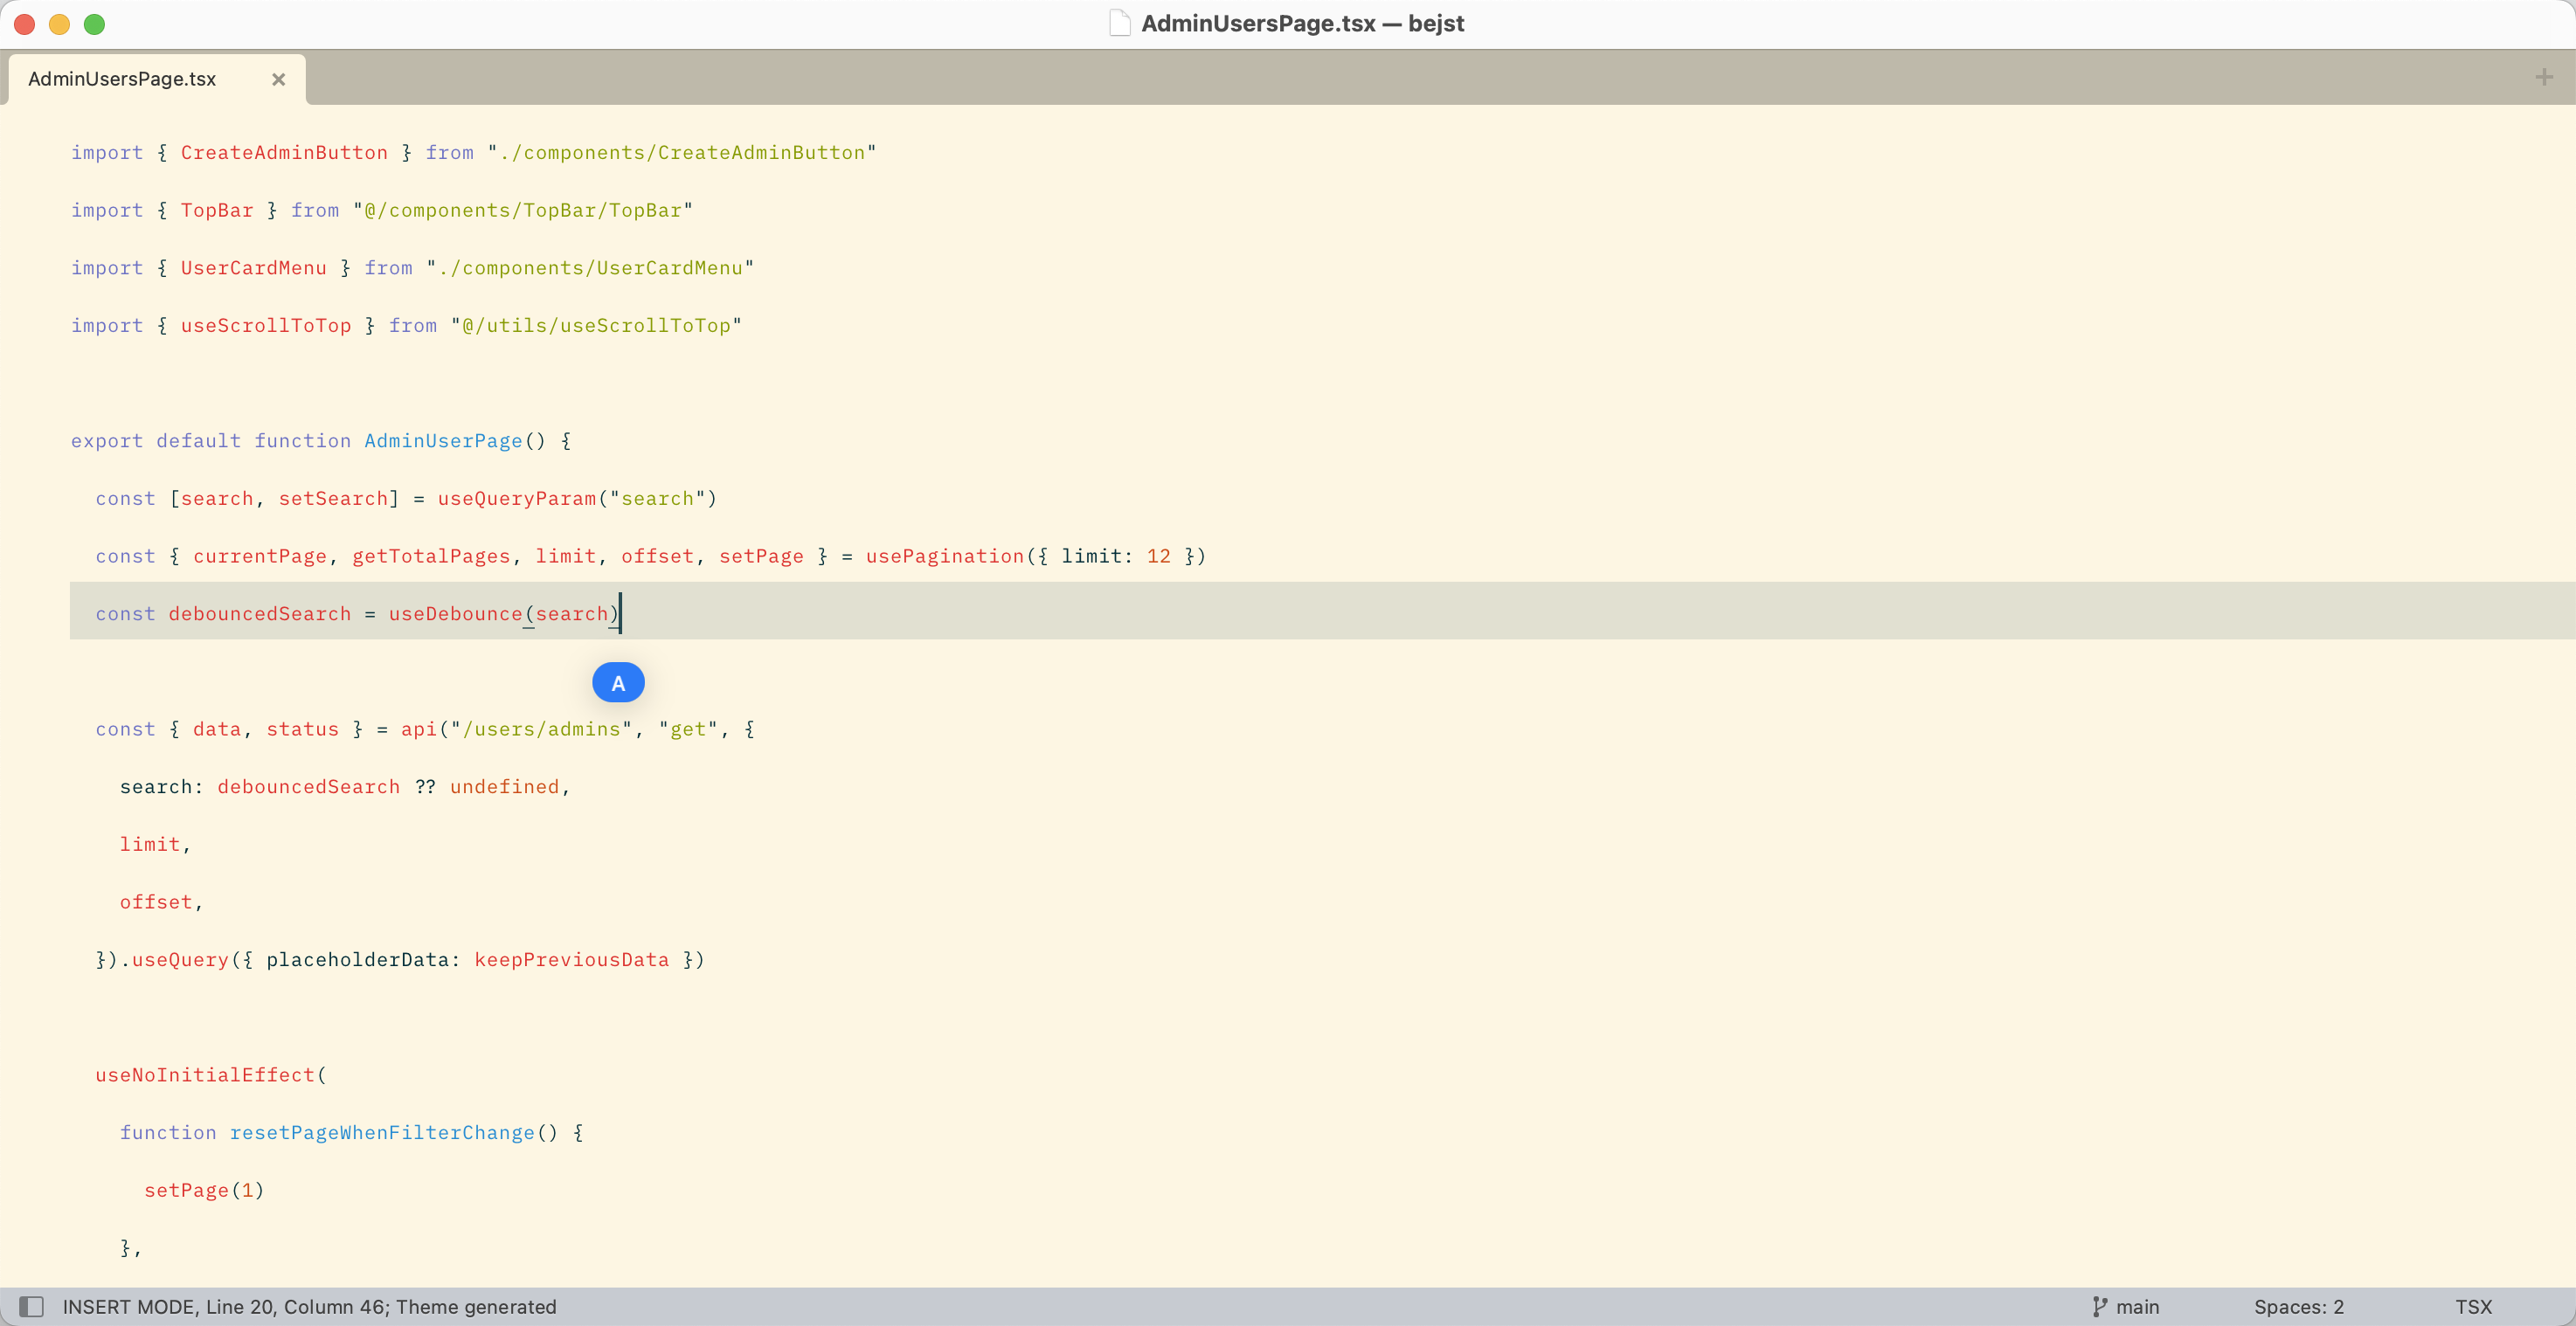This screenshot has height=1326, width=2576.
Task: Click the UserCardMenu import identifier
Action: (254, 268)
